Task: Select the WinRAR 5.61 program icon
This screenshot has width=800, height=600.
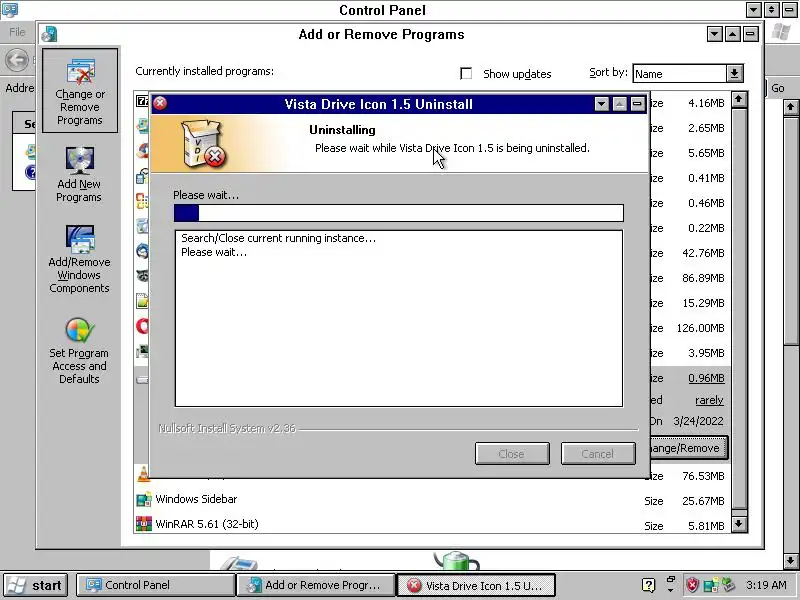Action: click(144, 524)
